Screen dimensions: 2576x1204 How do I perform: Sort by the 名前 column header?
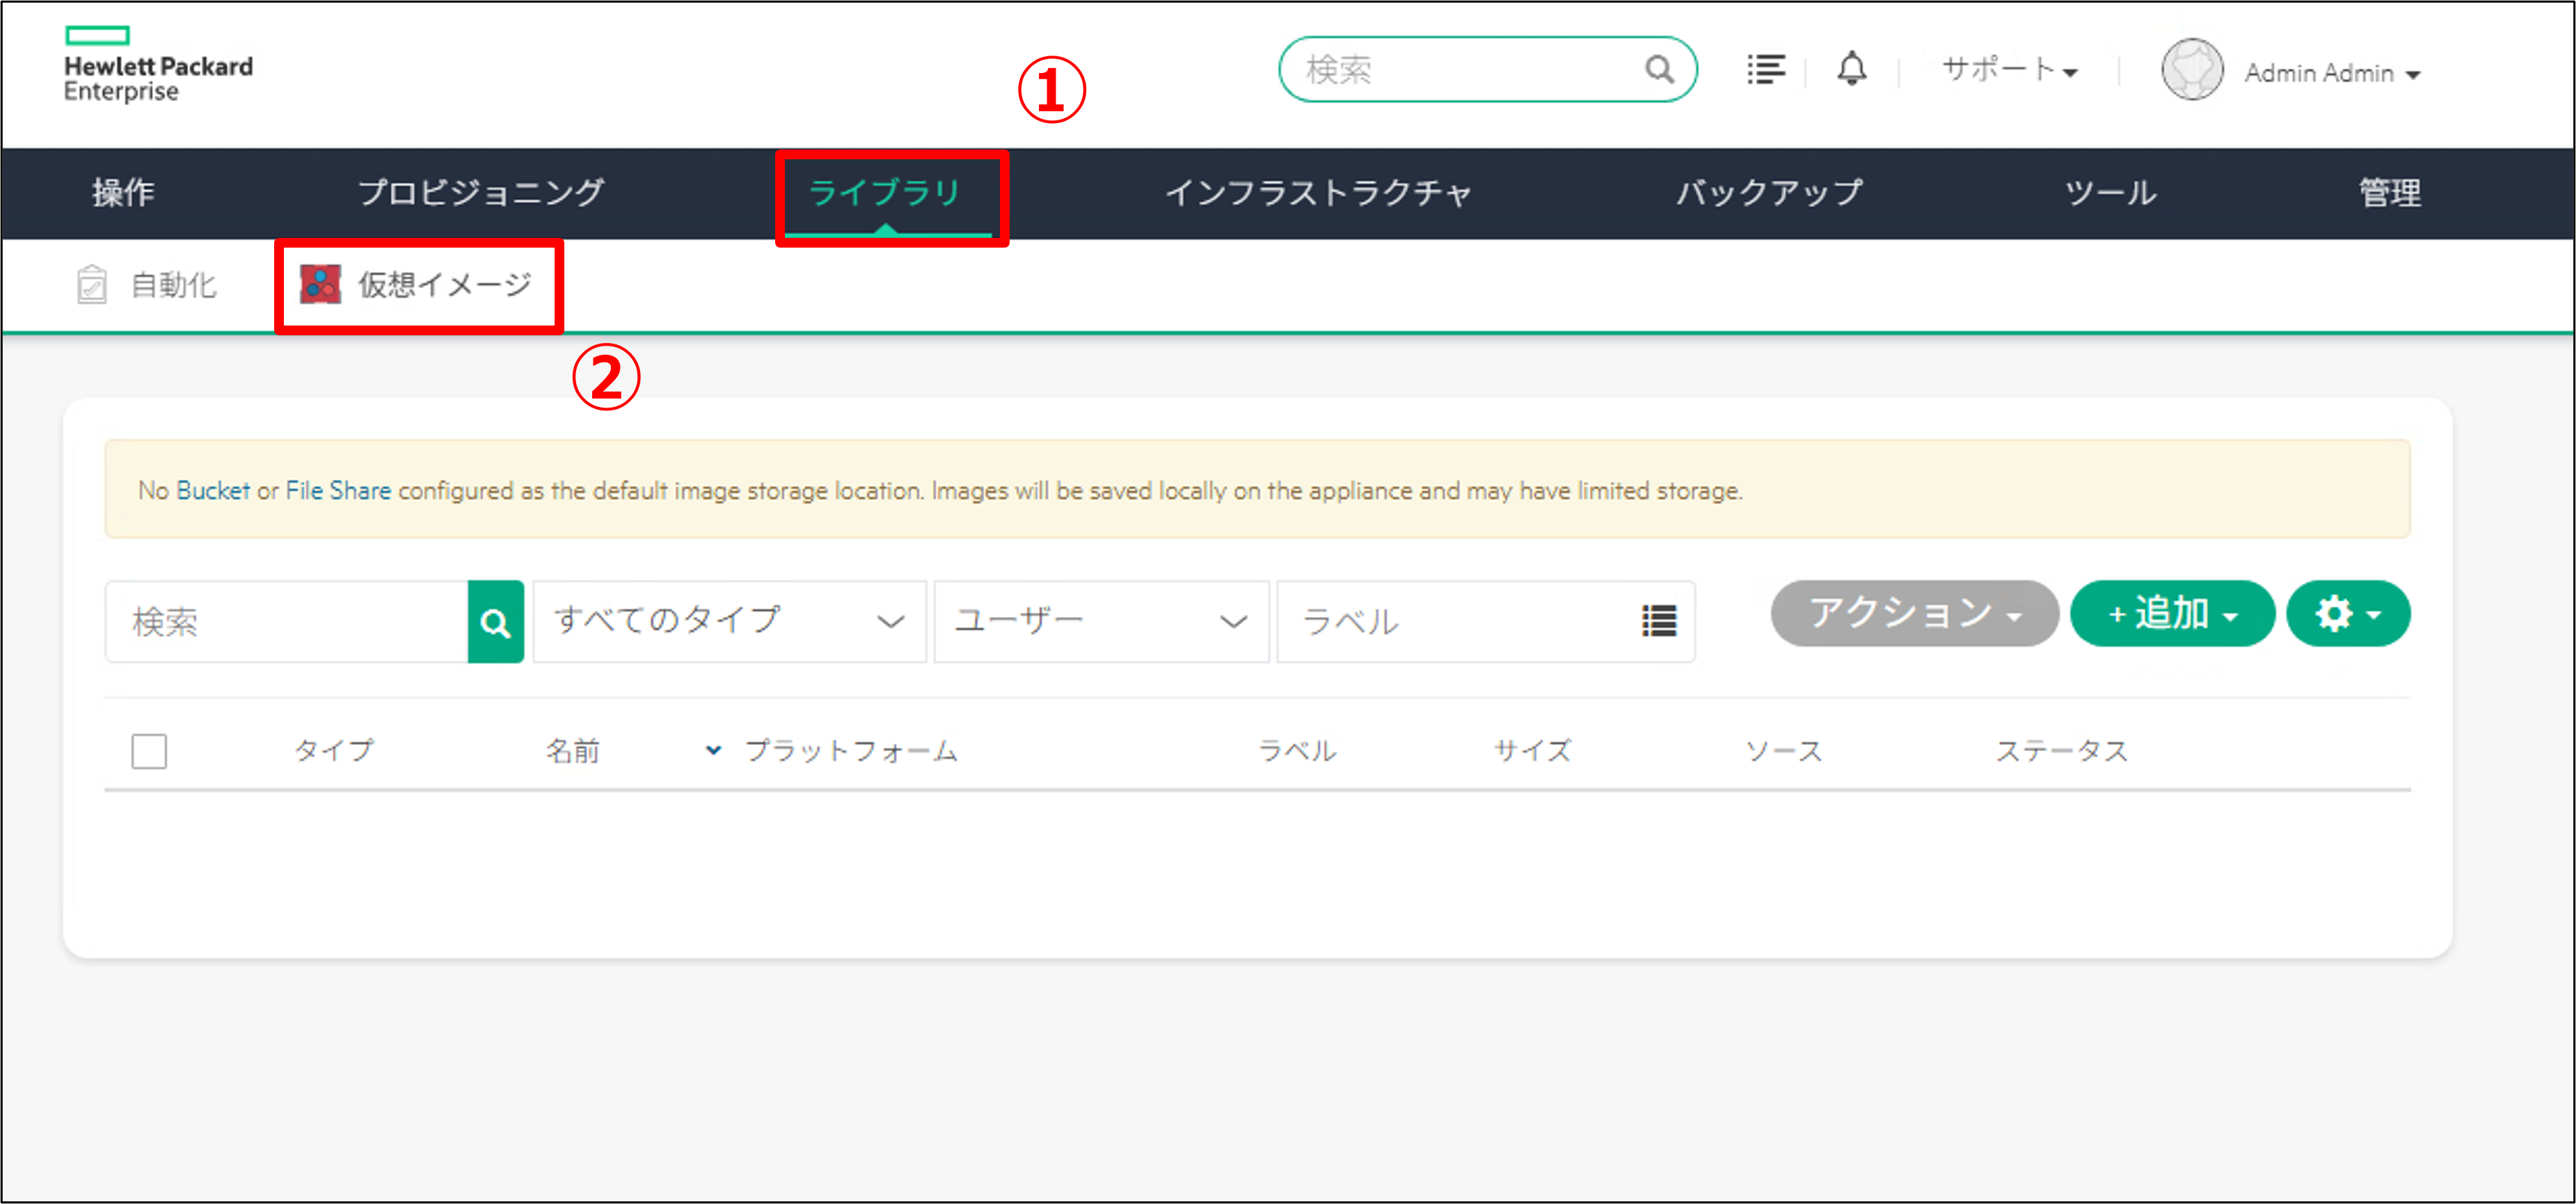[573, 751]
